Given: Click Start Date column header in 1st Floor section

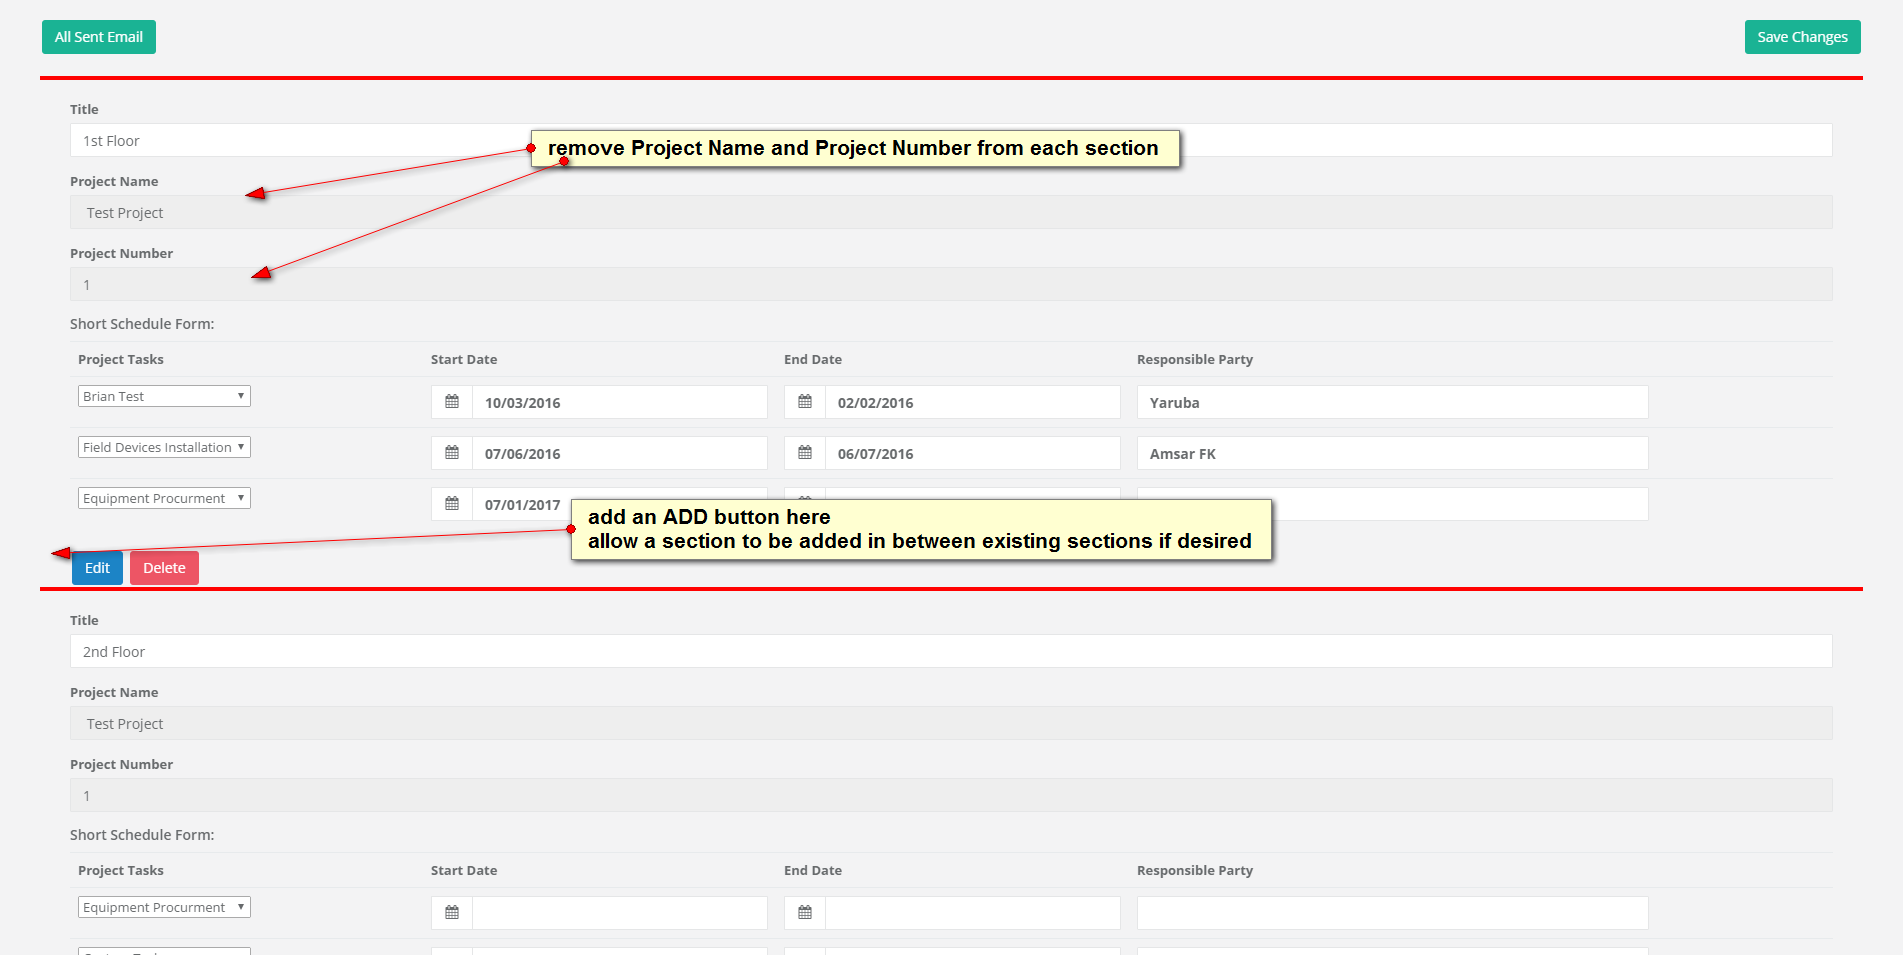Looking at the screenshot, I should [x=464, y=359].
